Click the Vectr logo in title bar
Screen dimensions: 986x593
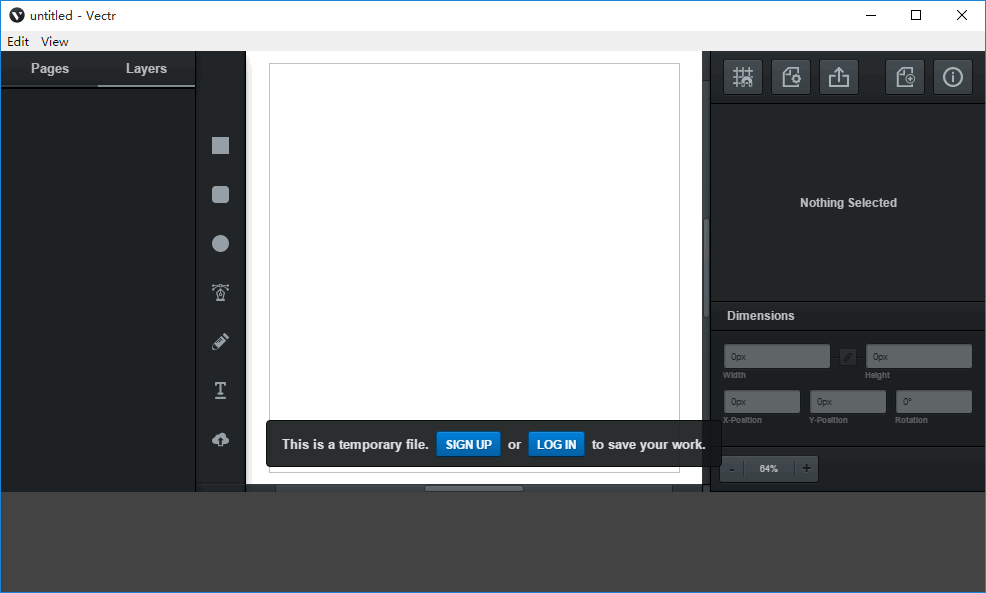(16, 15)
